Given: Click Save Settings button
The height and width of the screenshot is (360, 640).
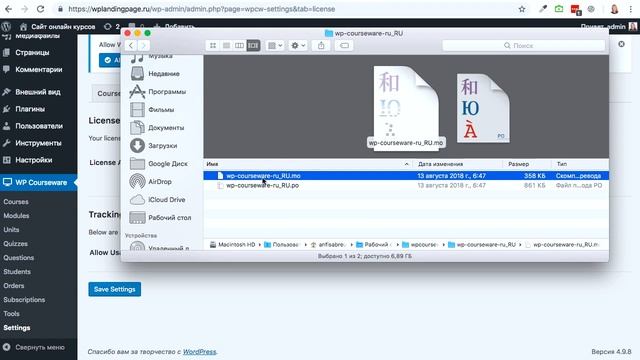Looking at the screenshot, I should (x=115, y=289).
